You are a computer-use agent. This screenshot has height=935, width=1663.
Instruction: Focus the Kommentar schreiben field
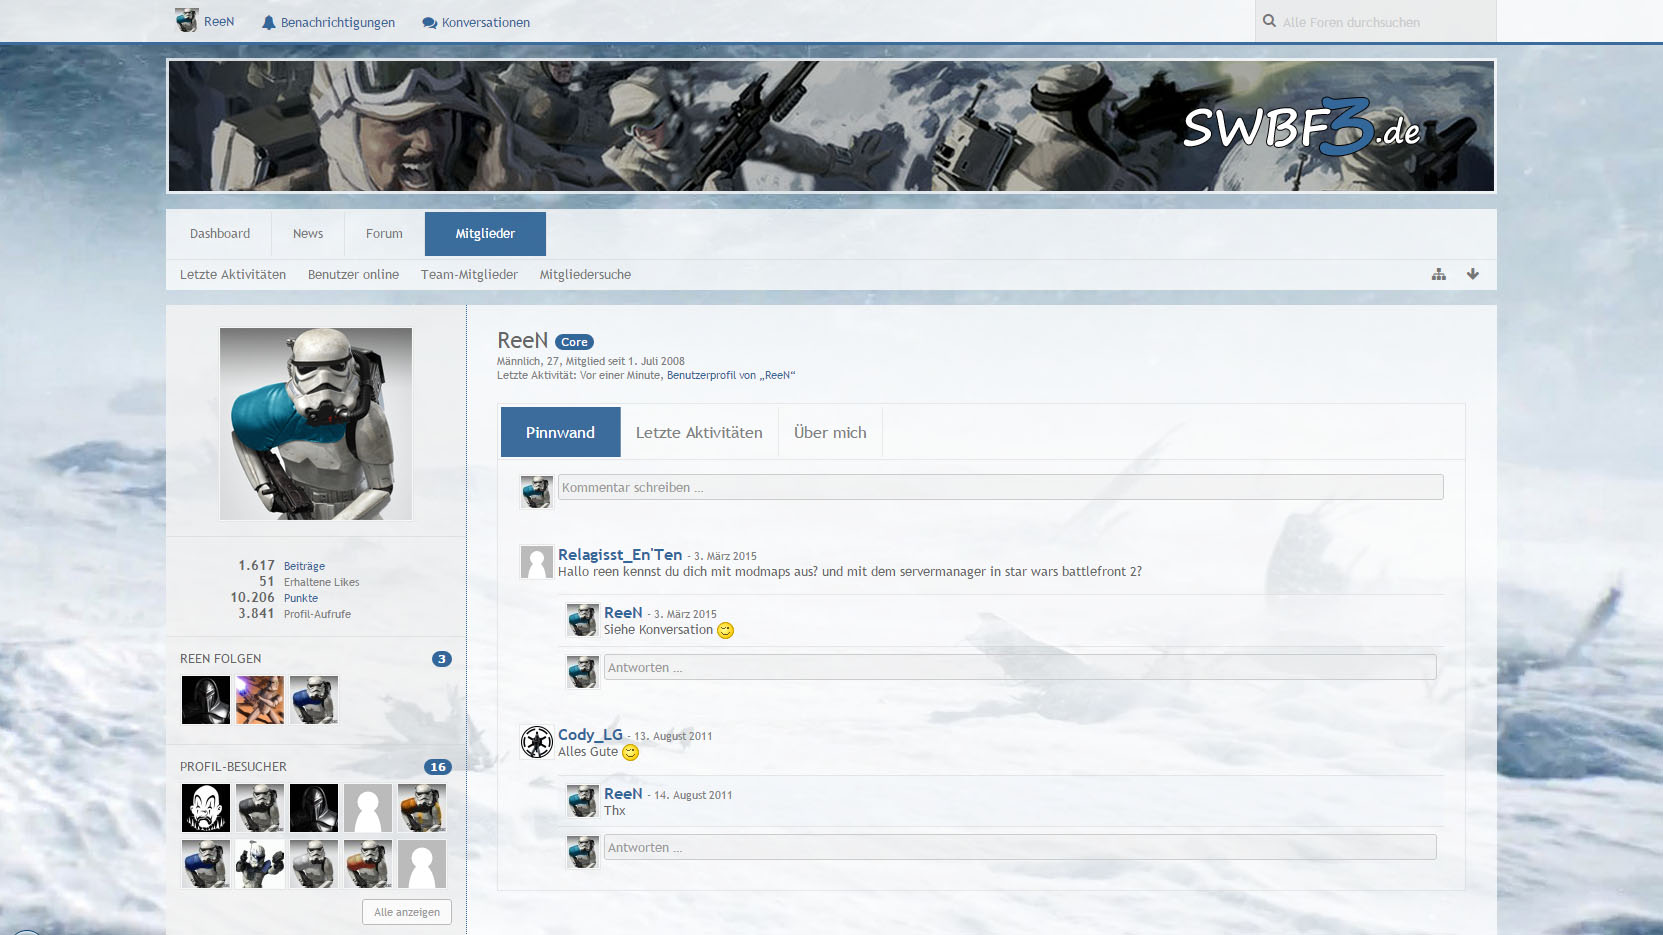point(1000,487)
